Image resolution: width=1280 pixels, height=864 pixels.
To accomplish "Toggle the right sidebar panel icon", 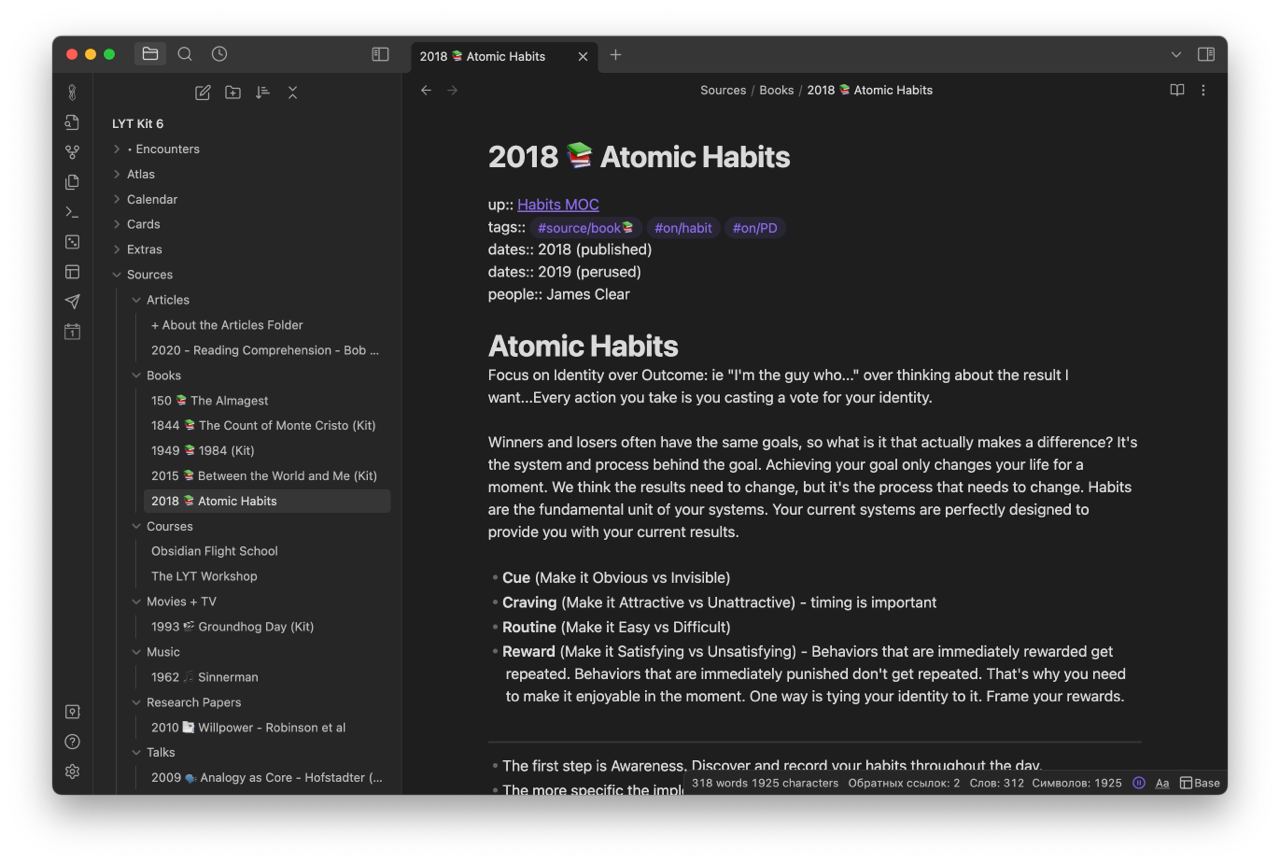I will (1207, 55).
